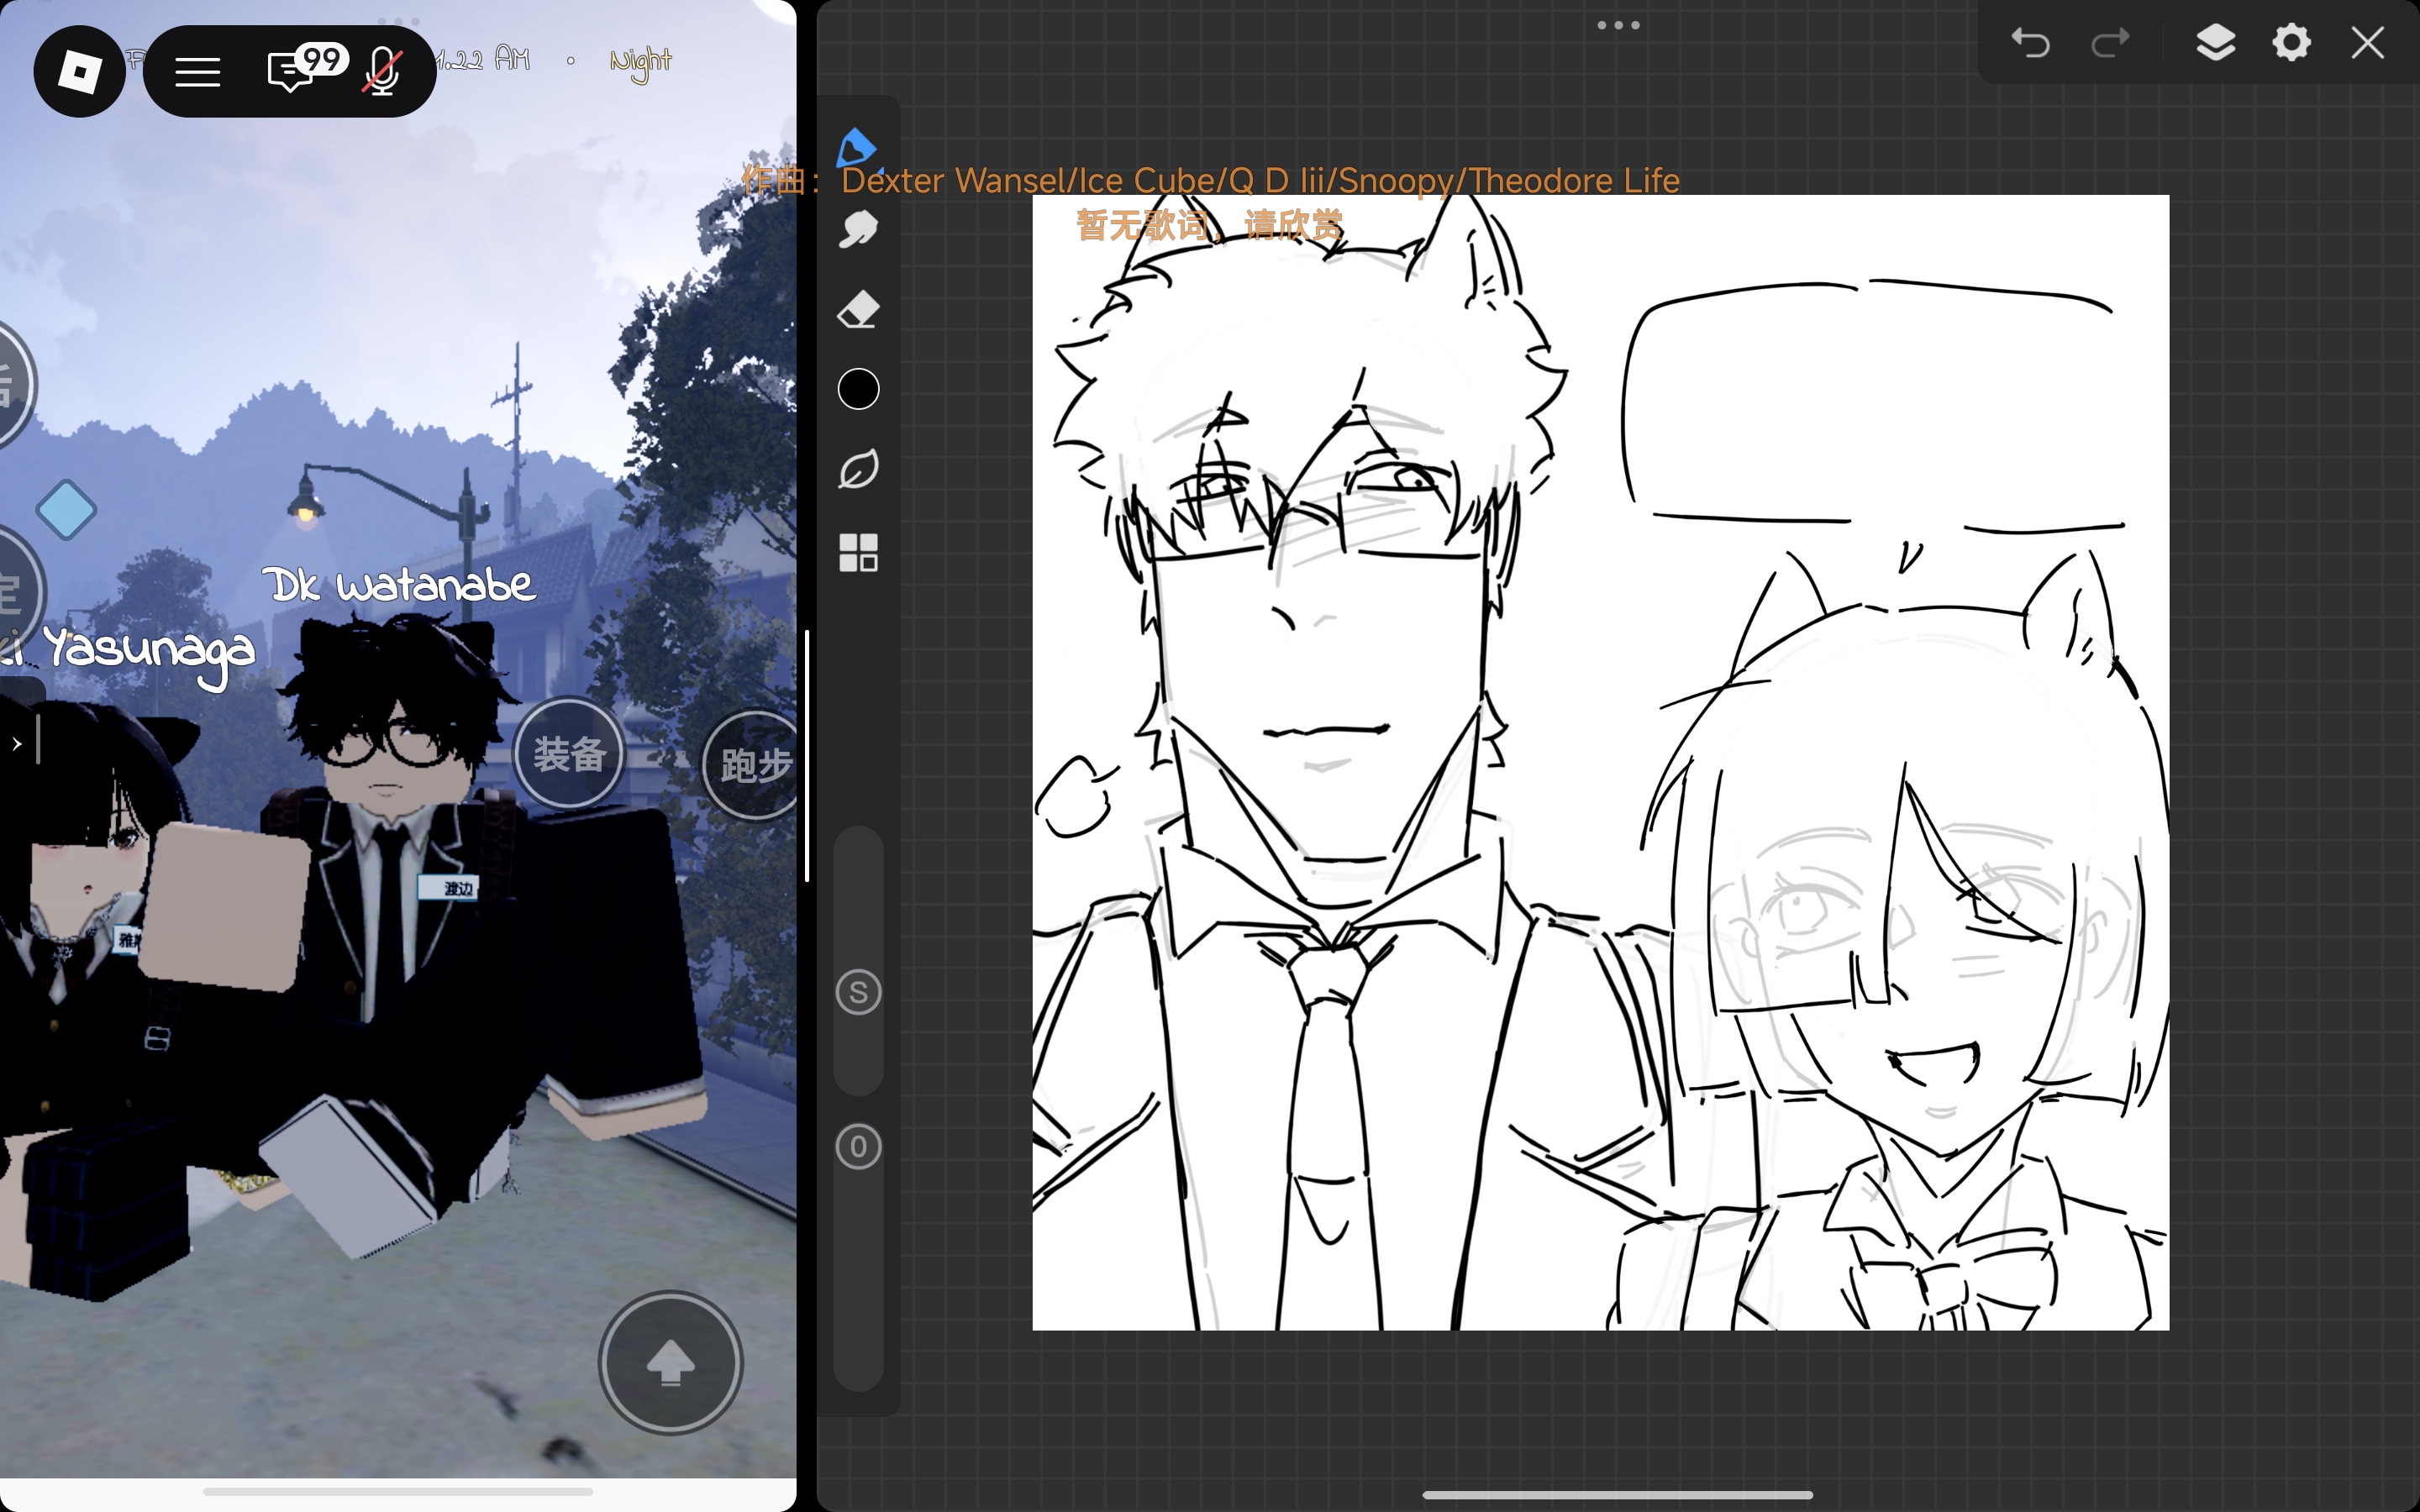Select the blue pencil brush tool
The image size is (2420, 1512).
tap(857, 148)
